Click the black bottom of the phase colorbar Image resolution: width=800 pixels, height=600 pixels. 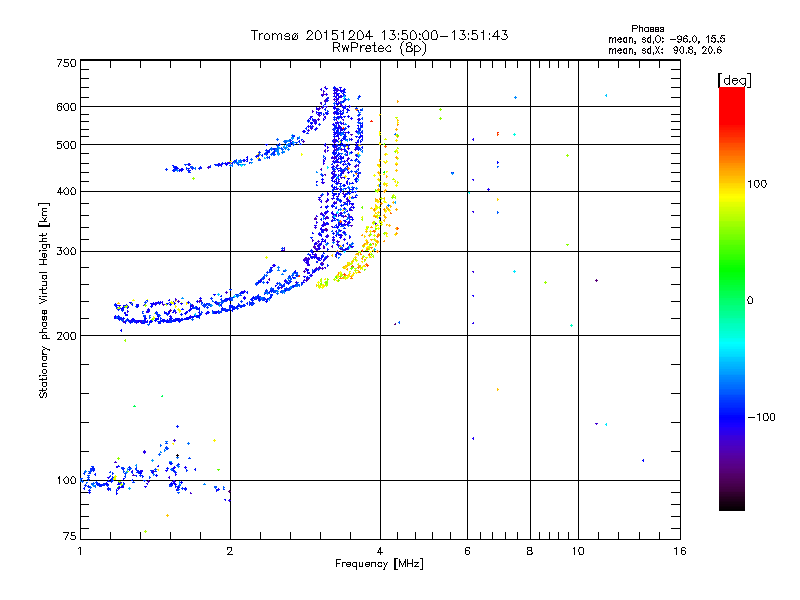tap(732, 504)
